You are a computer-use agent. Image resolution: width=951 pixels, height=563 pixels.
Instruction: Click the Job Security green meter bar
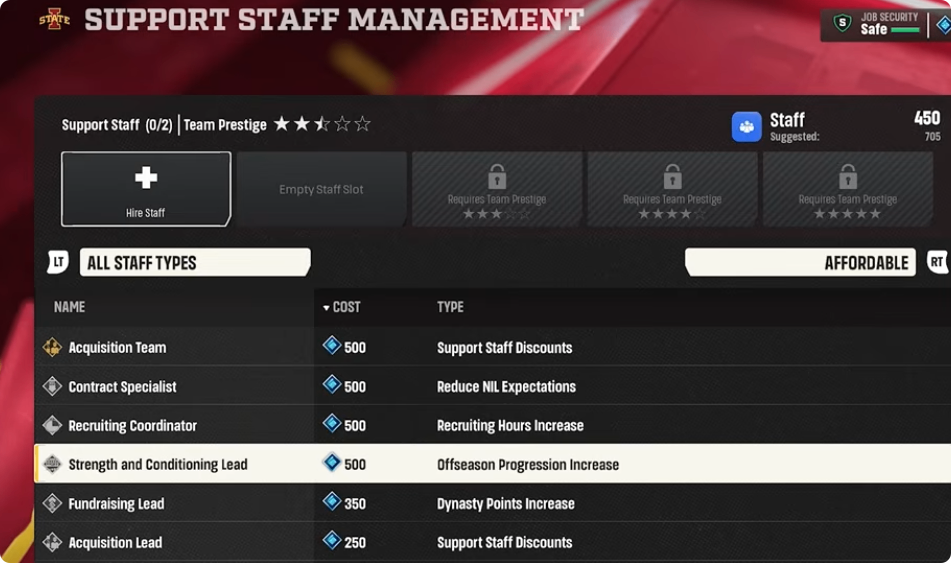tap(906, 30)
